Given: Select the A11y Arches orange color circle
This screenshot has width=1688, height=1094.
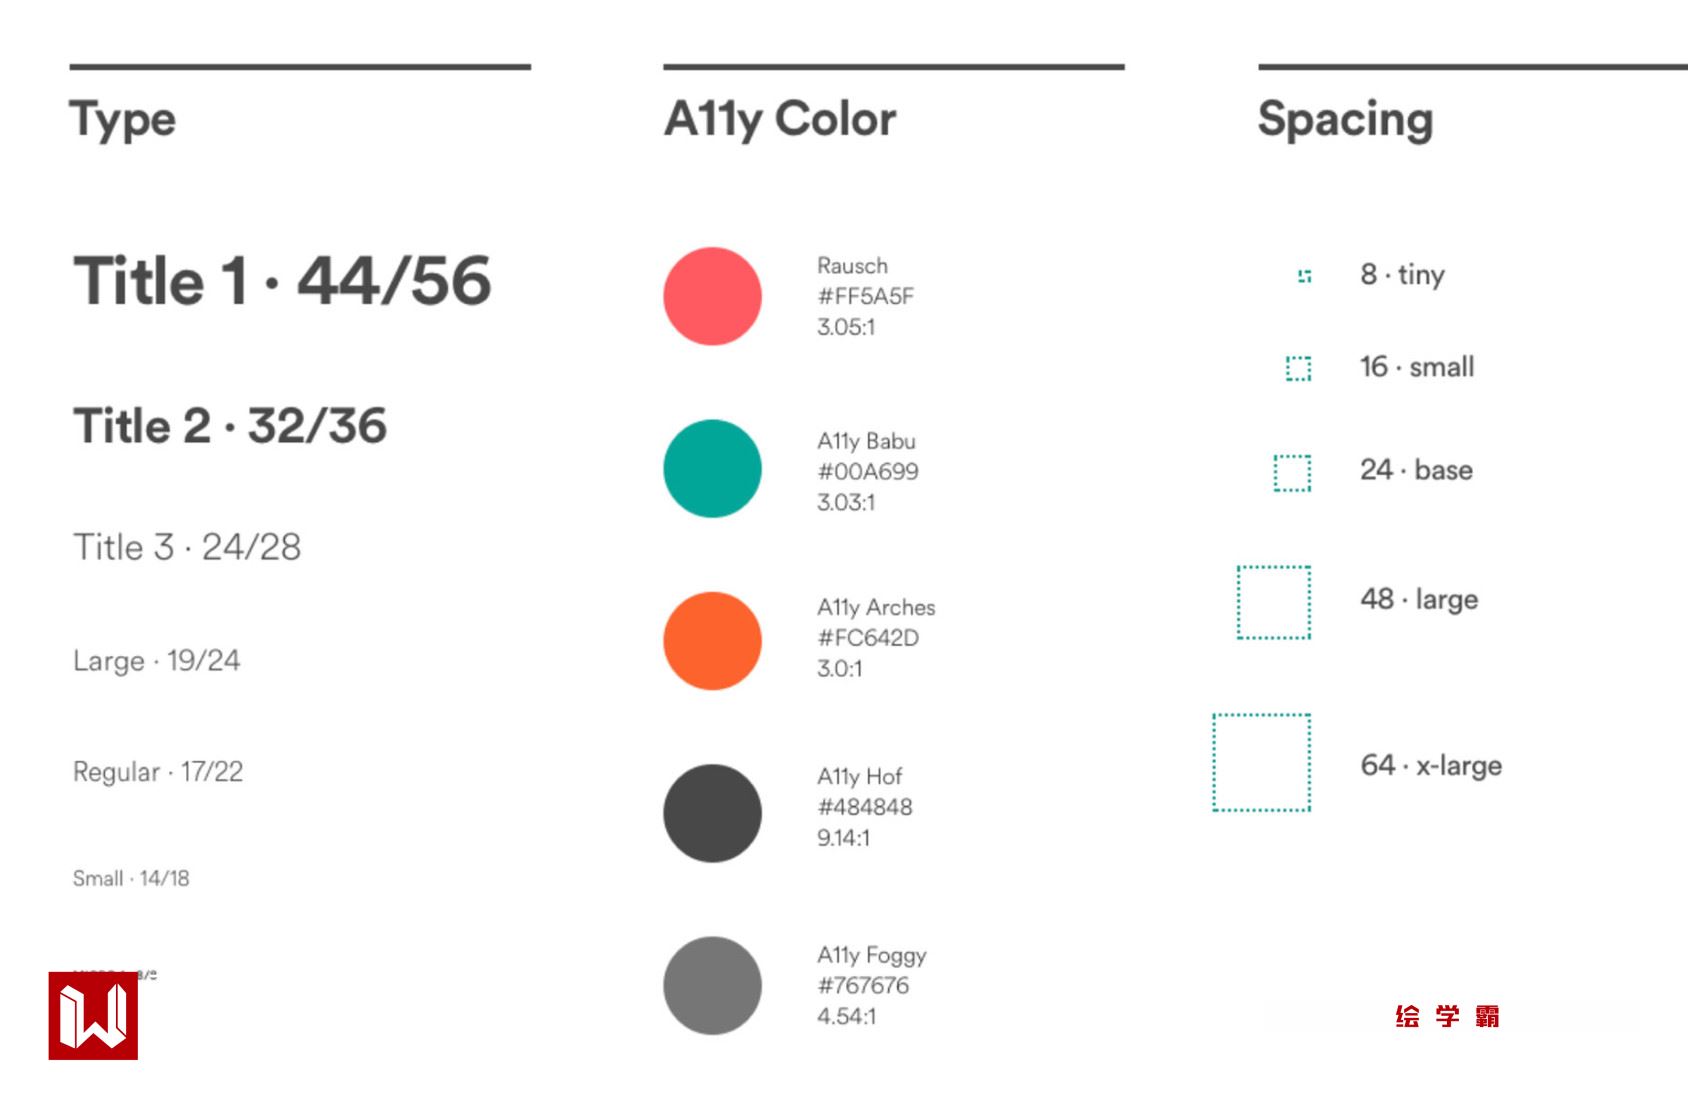Looking at the screenshot, I should (712, 641).
